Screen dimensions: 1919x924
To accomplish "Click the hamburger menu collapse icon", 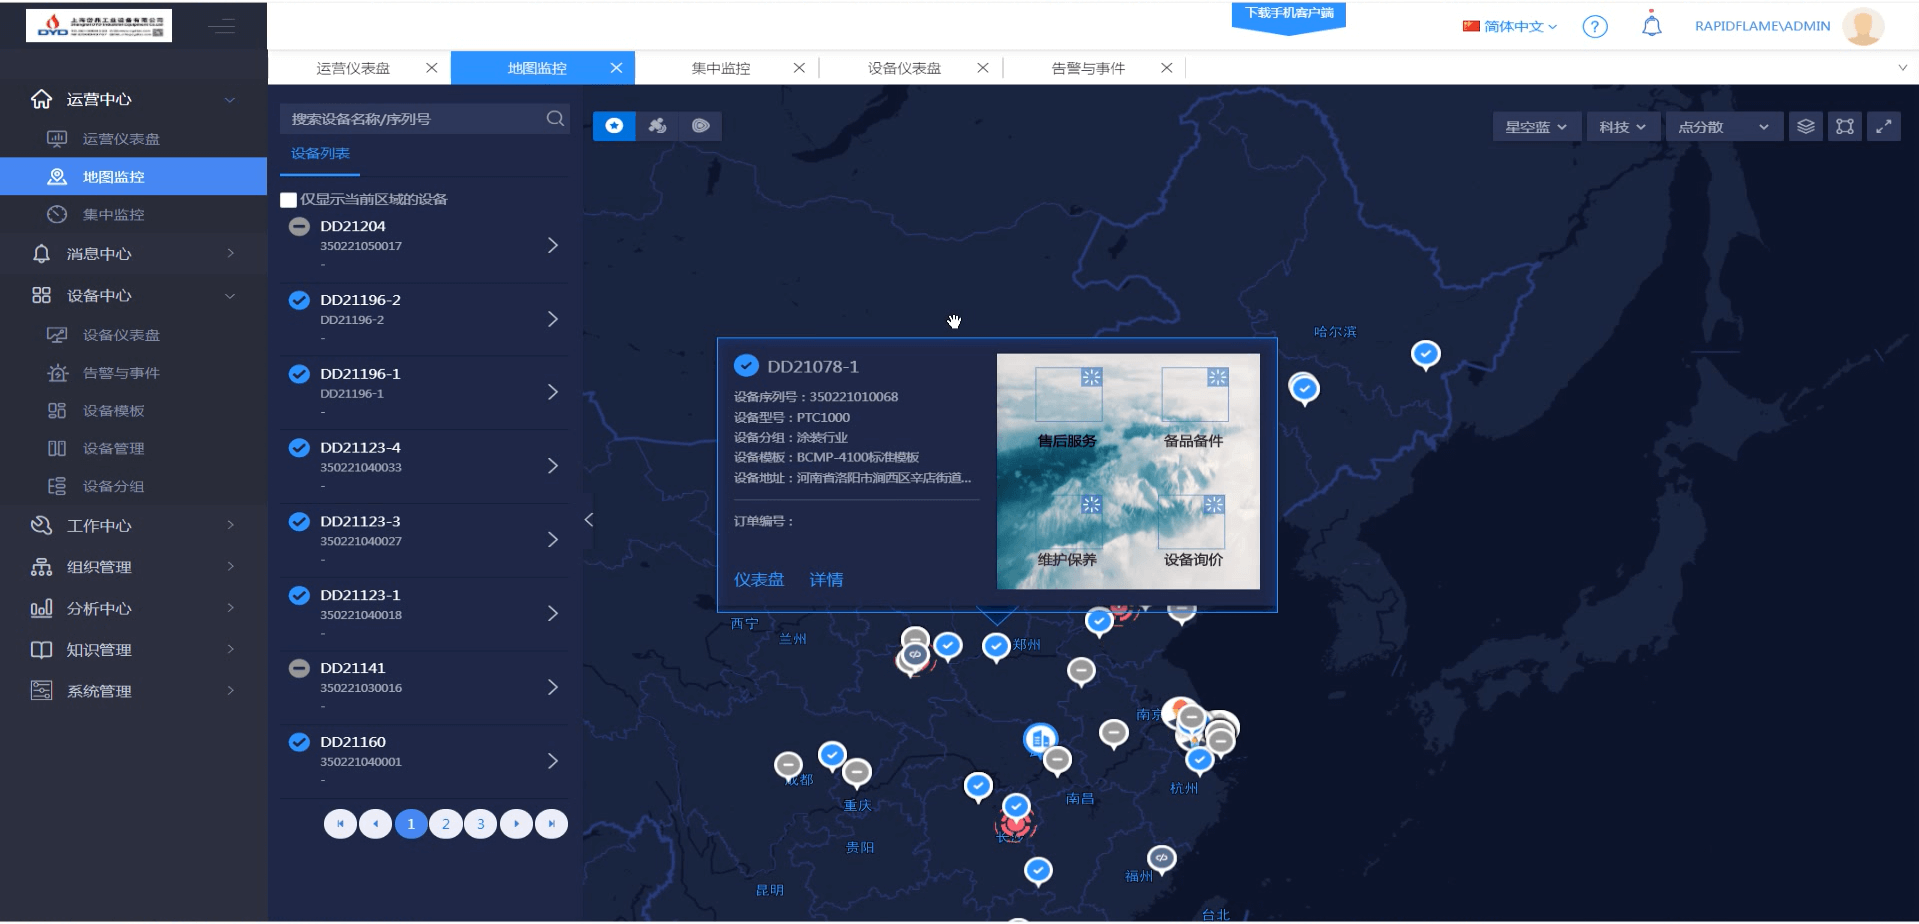I will click(222, 26).
